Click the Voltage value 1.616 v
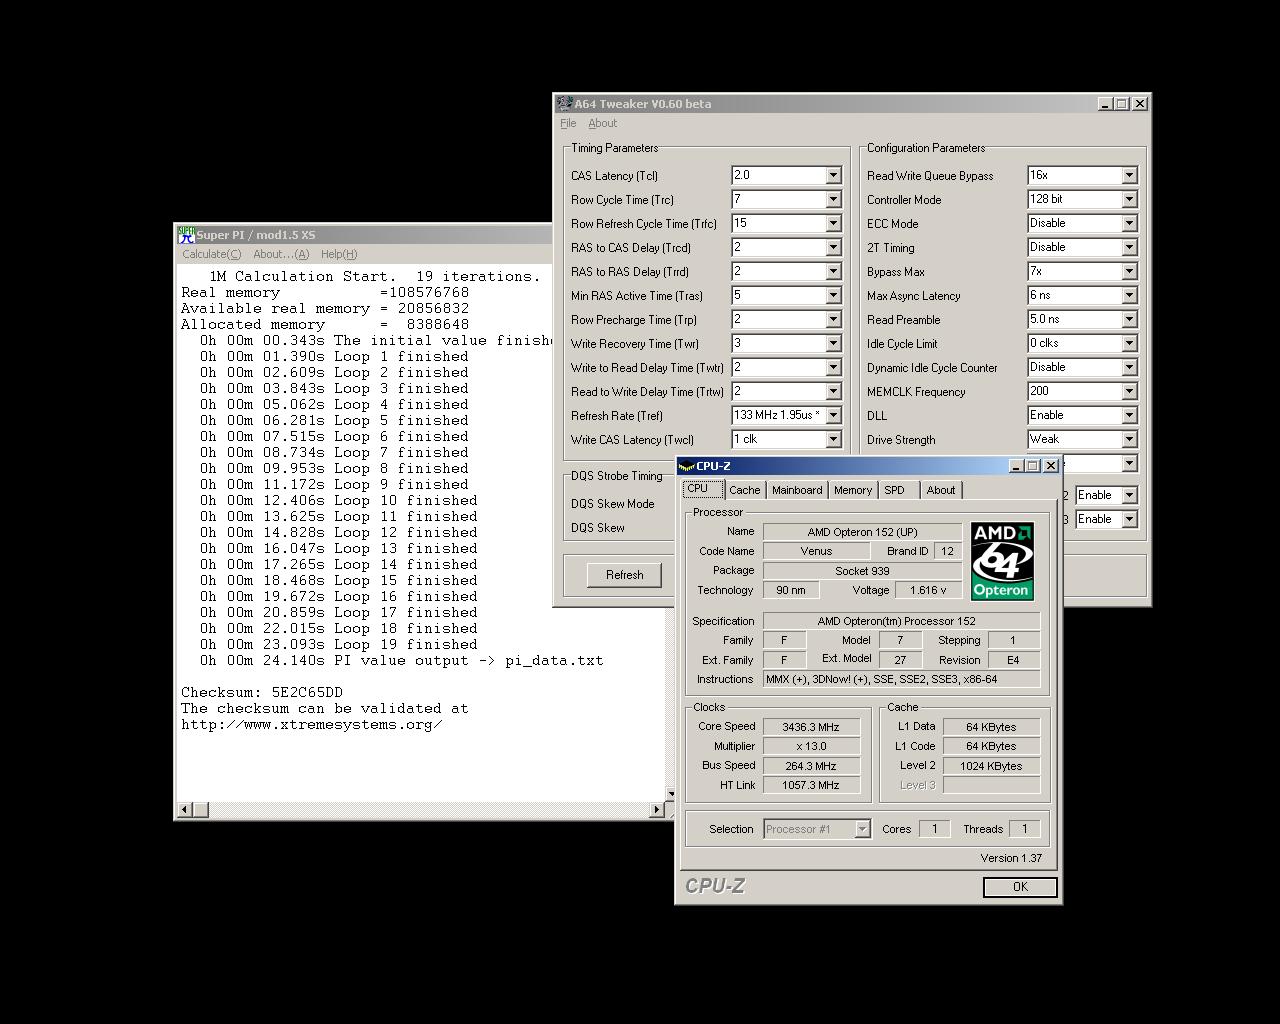The width and height of the screenshot is (1280, 1024). coord(928,590)
